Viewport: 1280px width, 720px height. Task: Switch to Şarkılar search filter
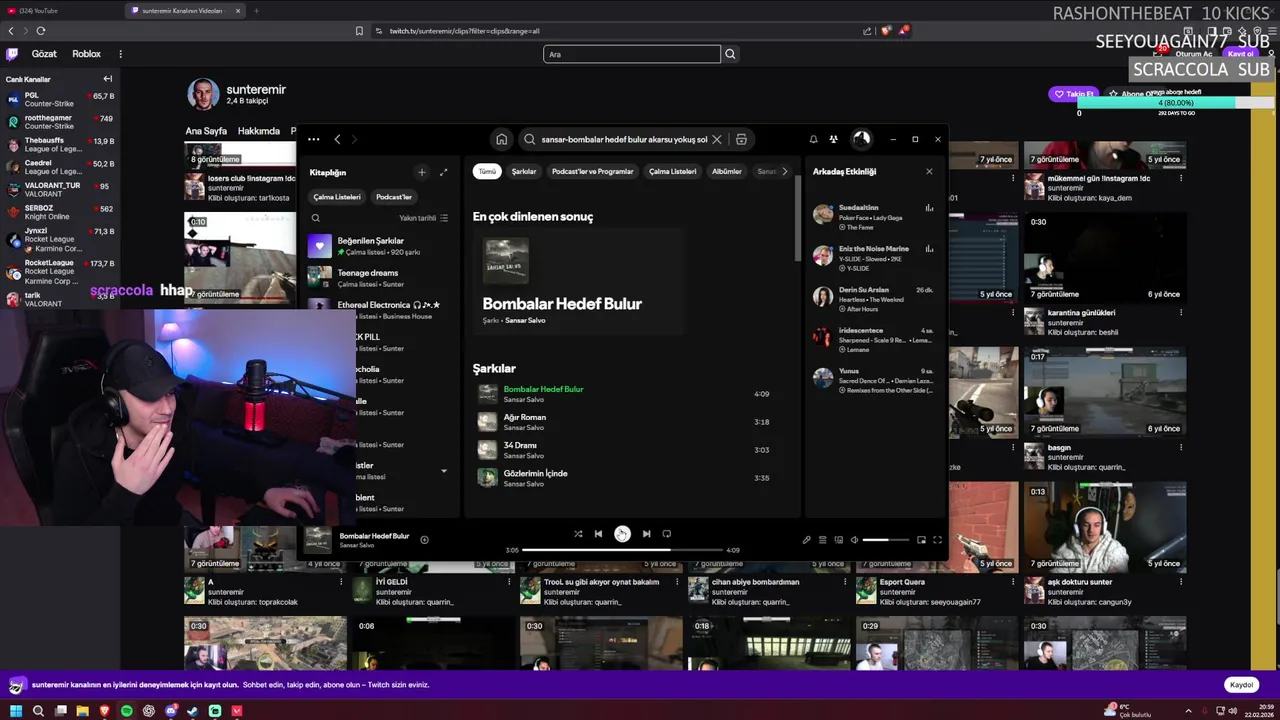[524, 171]
